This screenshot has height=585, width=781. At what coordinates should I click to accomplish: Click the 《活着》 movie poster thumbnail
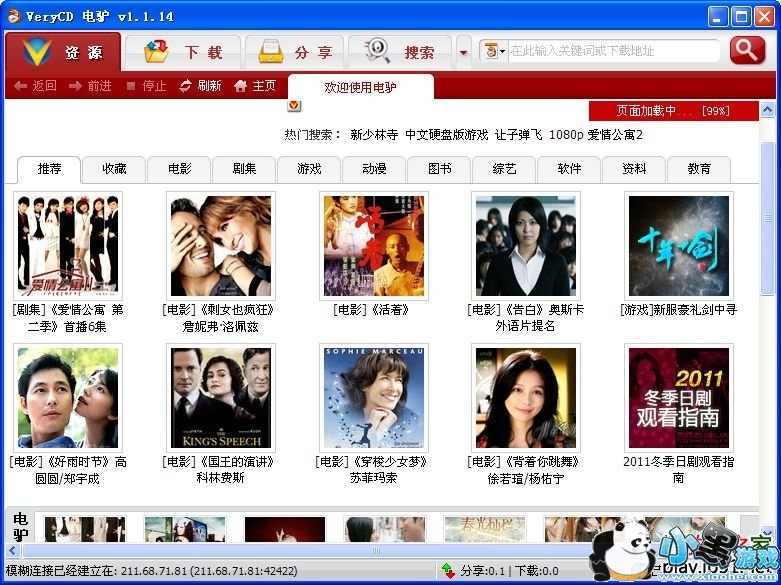pyautogui.click(x=374, y=246)
